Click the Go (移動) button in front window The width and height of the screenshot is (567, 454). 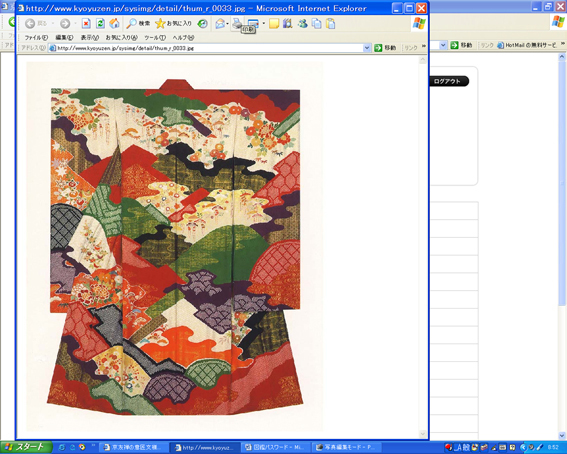[385, 48]
